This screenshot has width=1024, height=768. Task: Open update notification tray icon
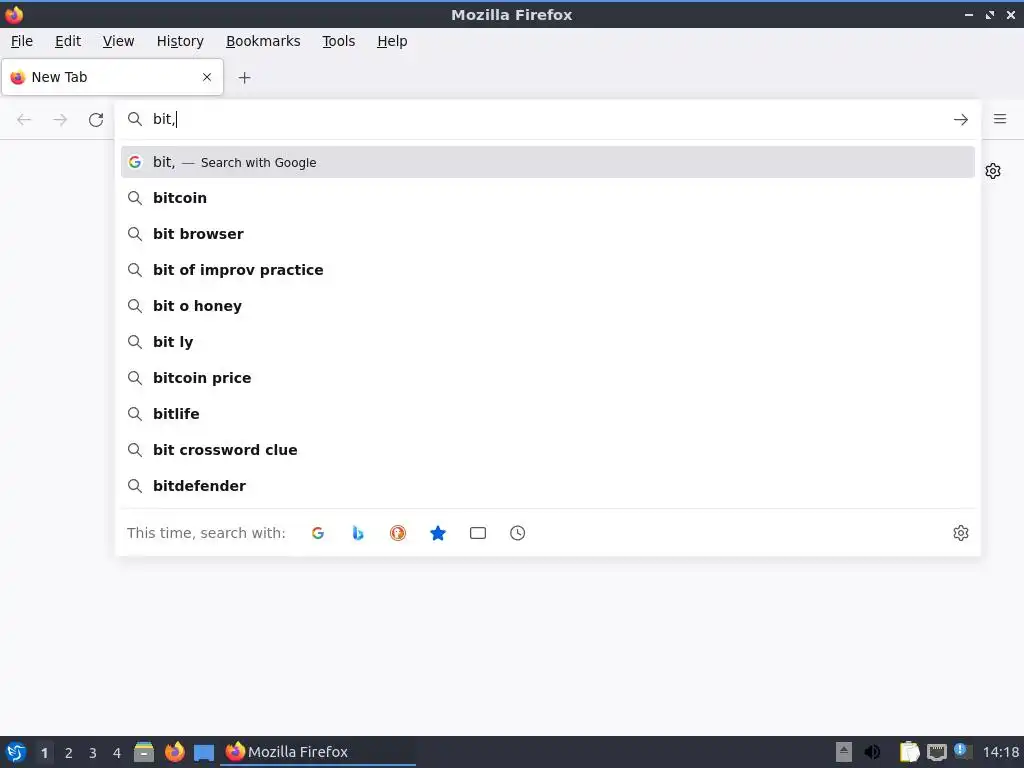click(x=963, y=751)
